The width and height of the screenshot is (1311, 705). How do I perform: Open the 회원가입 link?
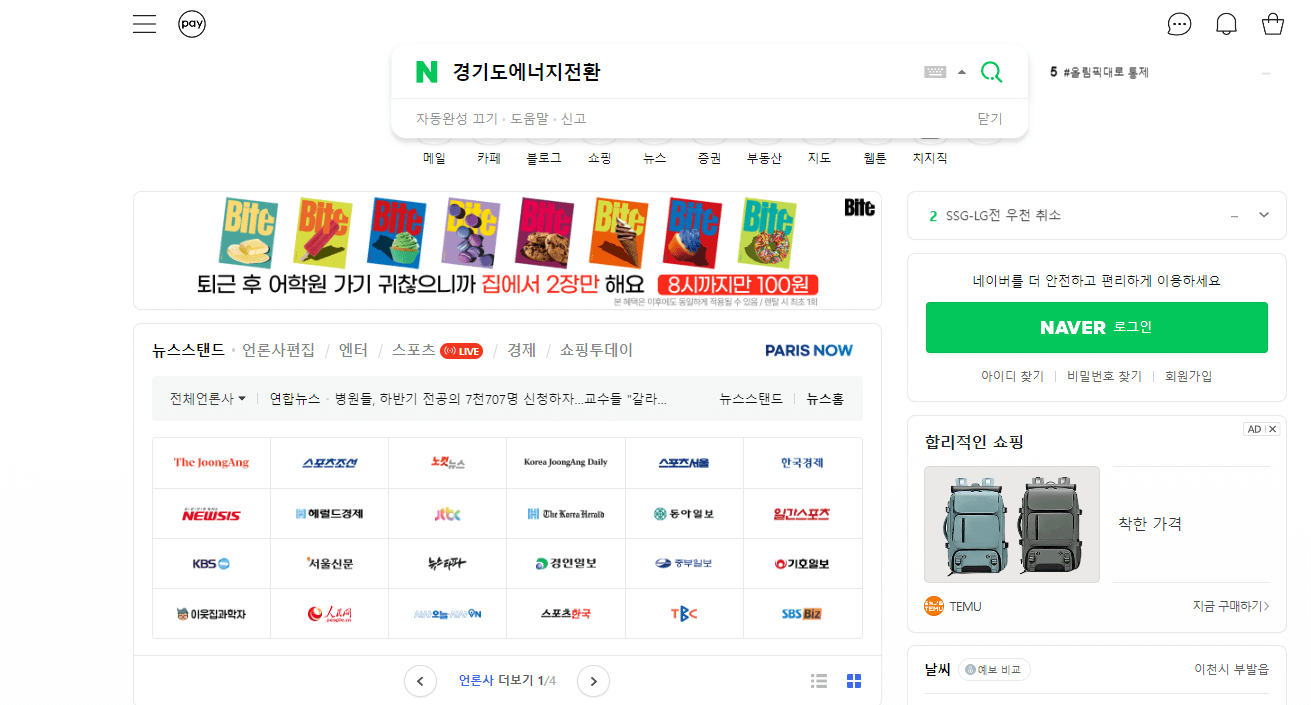pos(1188,376)
